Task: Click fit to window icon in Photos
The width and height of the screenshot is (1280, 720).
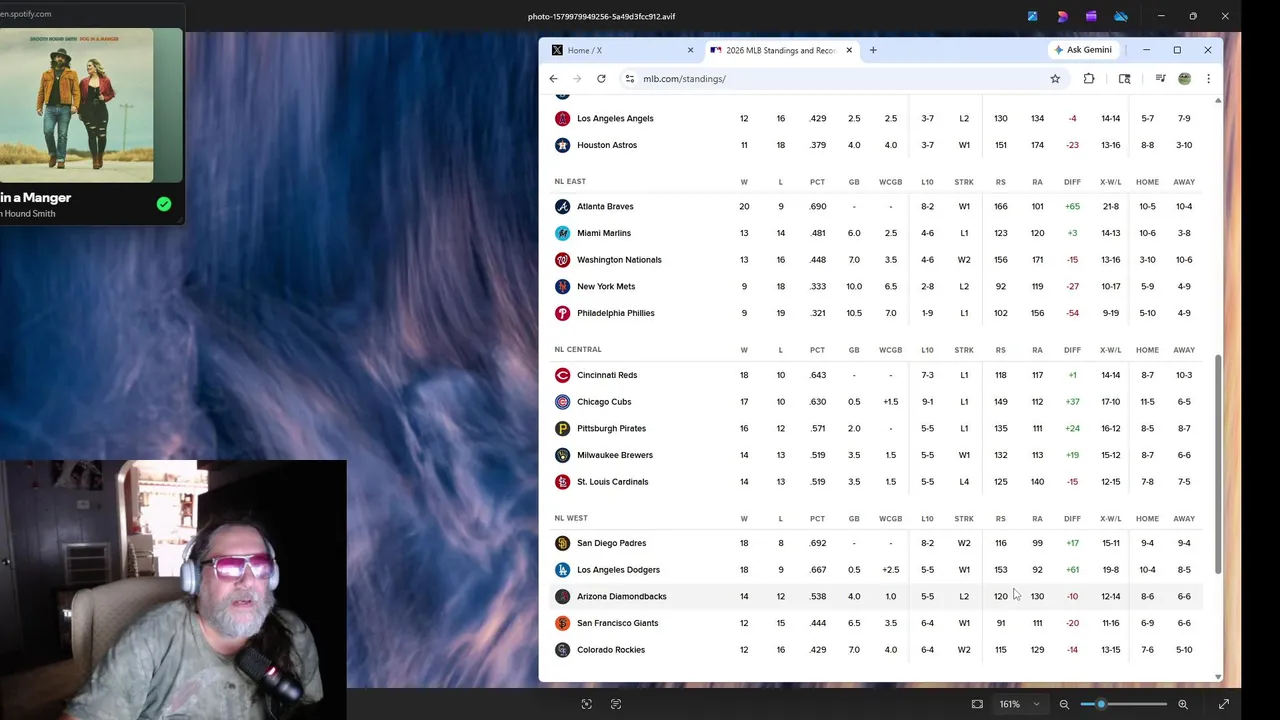Action: coord(977,704)
